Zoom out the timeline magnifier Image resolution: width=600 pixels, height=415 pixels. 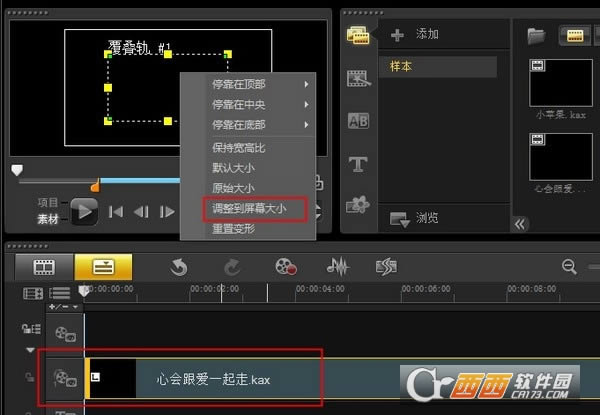(569, 267)
